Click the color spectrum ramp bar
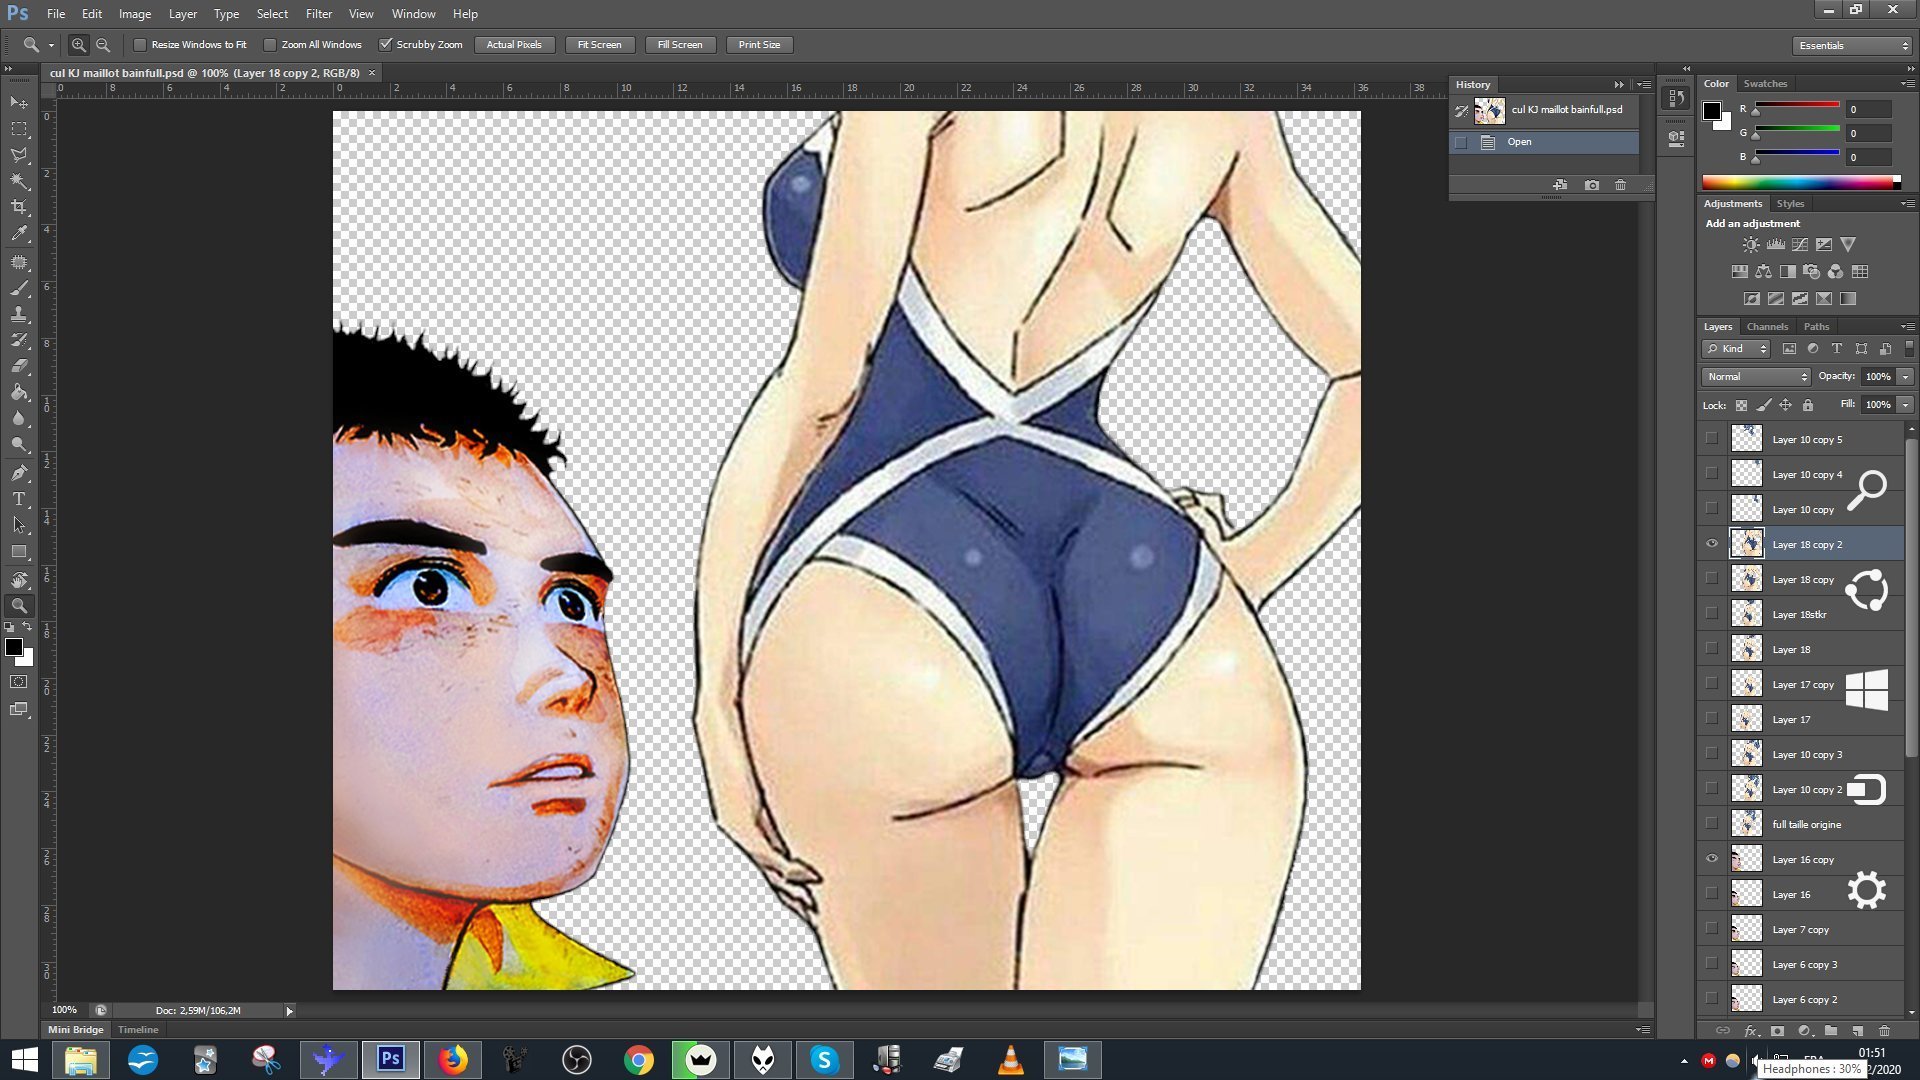 (x=1796, y=183)
